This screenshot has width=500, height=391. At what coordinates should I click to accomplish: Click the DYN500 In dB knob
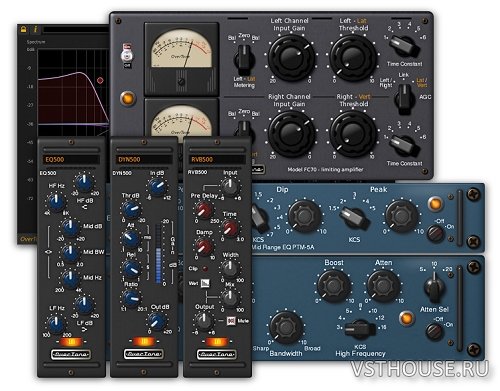point(157,187)
